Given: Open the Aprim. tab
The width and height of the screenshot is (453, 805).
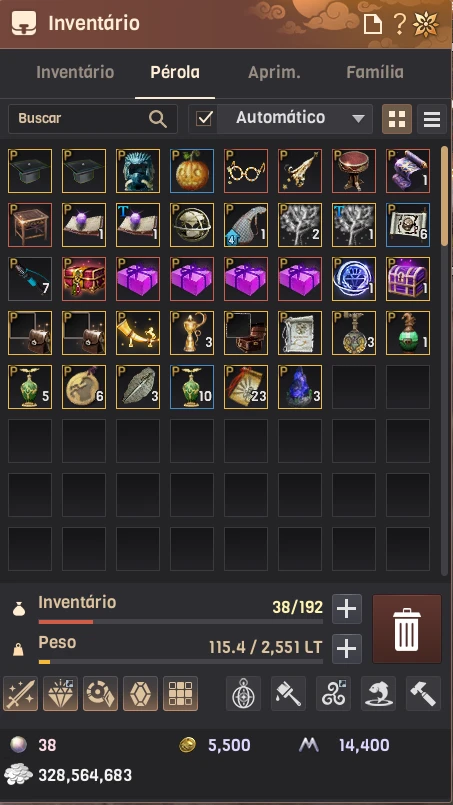Looking at the screenshot, I should pos(274,72).
